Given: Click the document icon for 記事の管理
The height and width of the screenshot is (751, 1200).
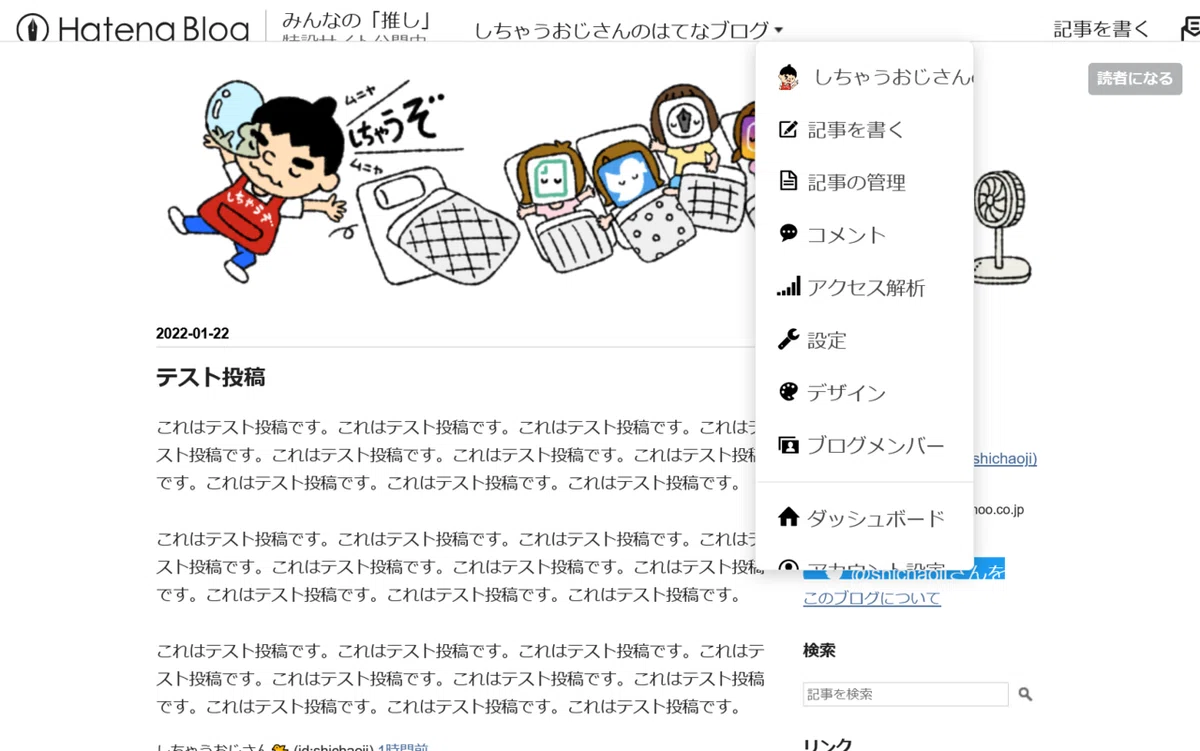Looking at the screenshot, I should pyautogui.click(x=788, y=181).
